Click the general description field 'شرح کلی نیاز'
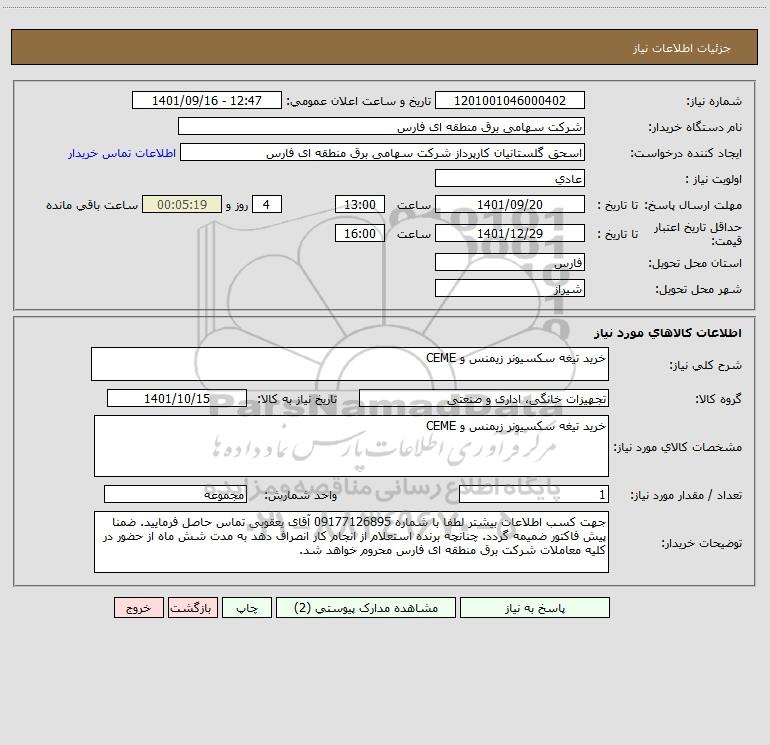 coord(350,364)
